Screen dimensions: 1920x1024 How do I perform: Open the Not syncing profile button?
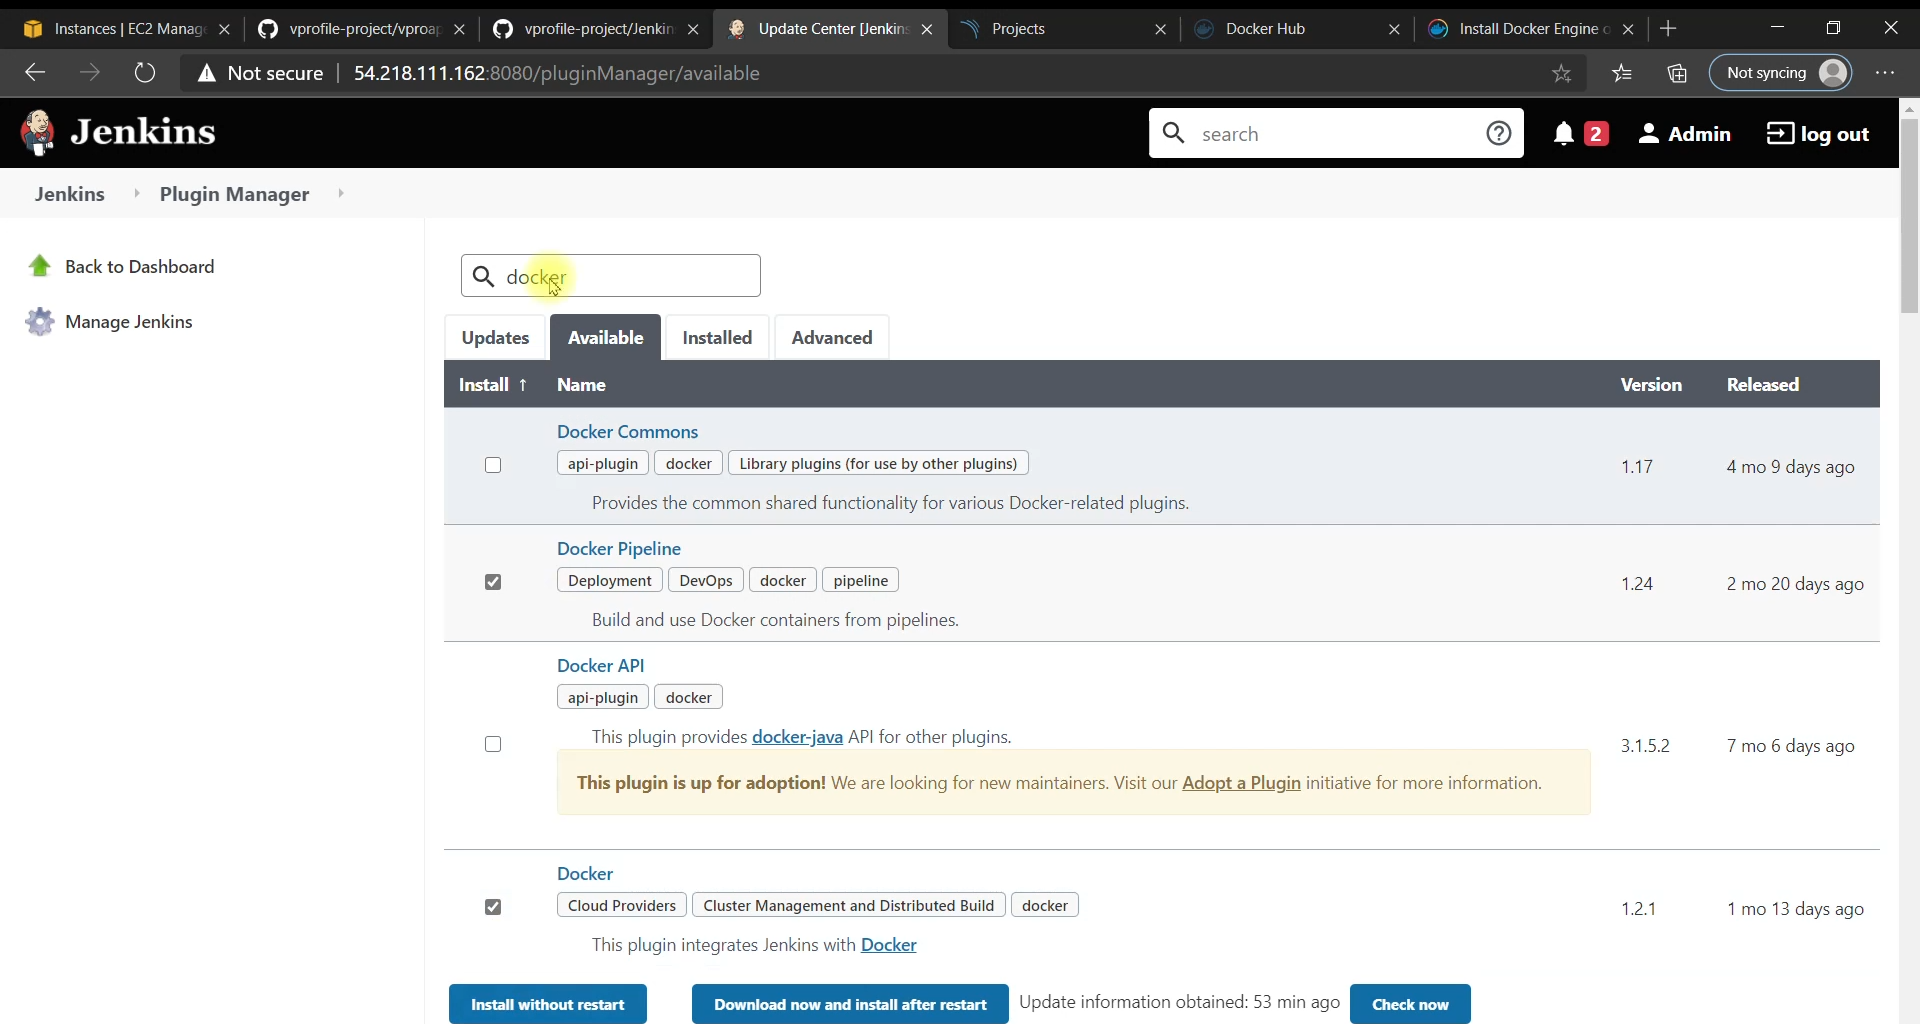[1781, 73]
